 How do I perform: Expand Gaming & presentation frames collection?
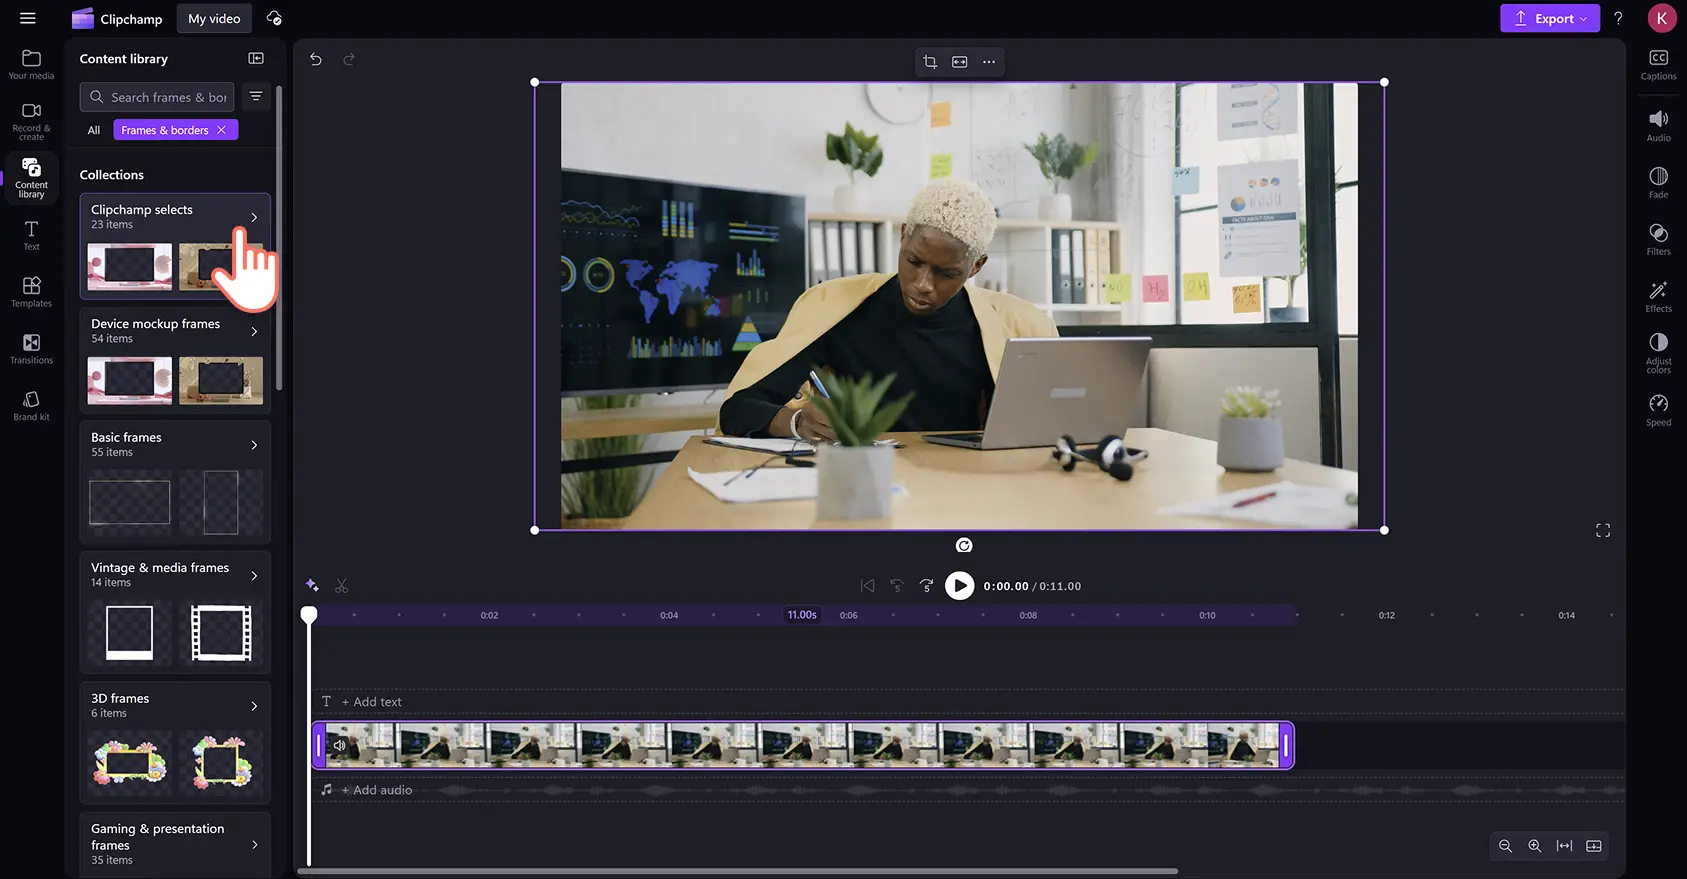[x=254, y=845]
